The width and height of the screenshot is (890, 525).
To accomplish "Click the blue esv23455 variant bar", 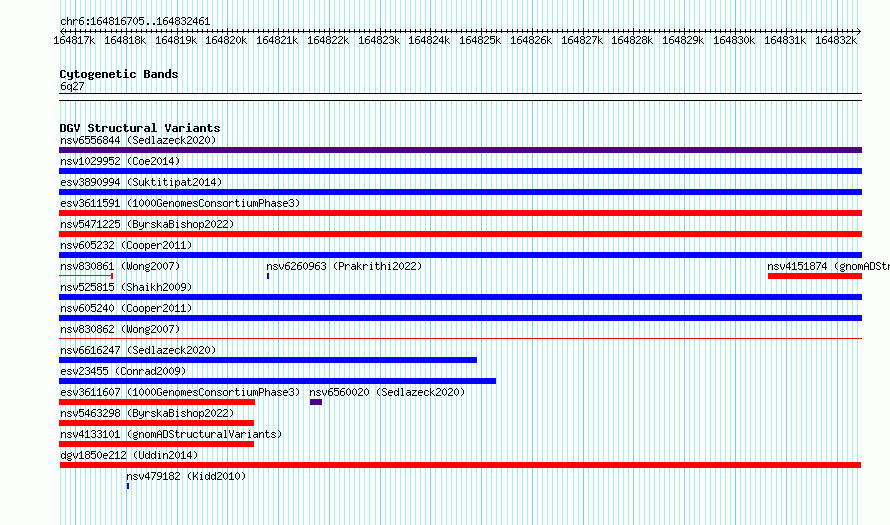I will pos(278,381).
